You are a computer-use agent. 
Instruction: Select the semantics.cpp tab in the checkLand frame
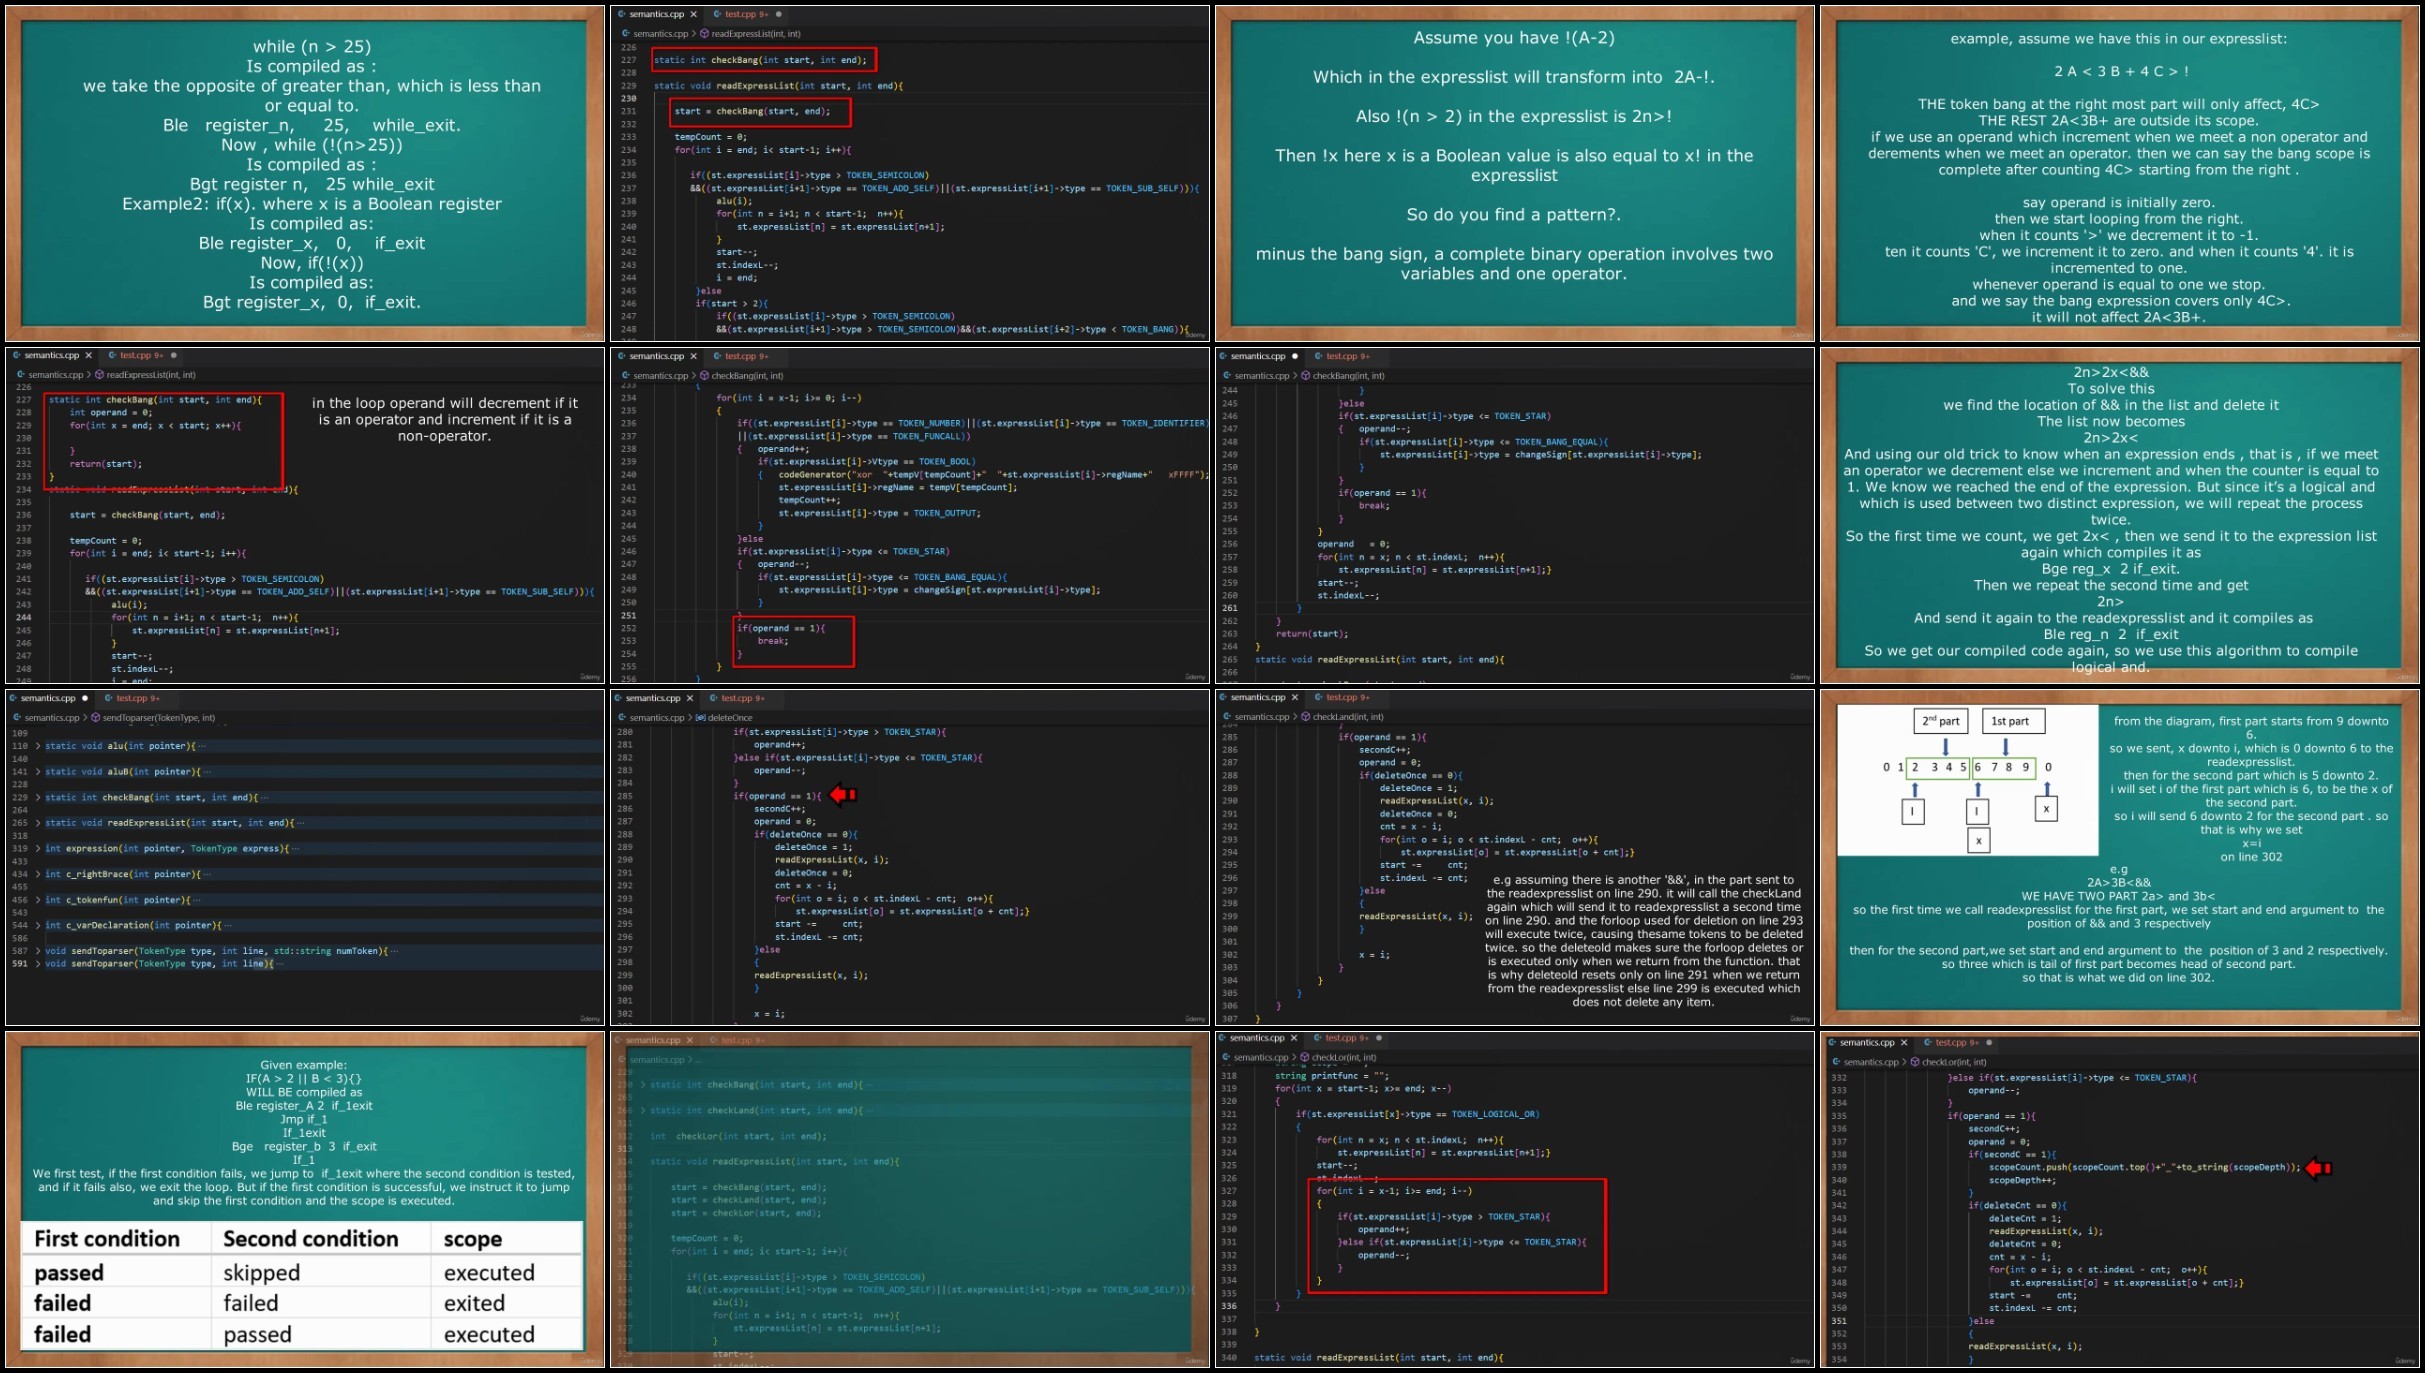tap(1257, 697)
